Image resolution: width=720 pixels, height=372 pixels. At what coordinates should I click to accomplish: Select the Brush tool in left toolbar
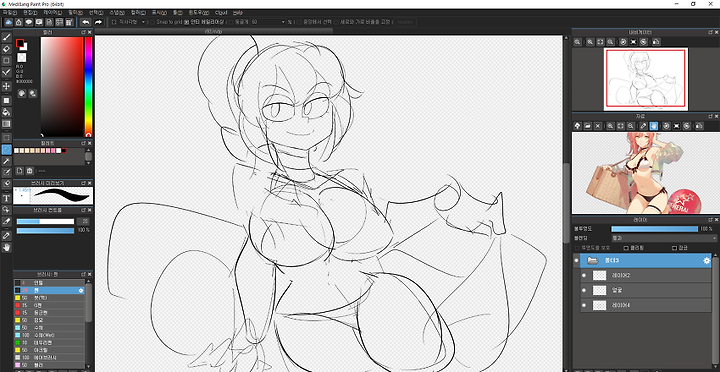(x=6, y=37)
